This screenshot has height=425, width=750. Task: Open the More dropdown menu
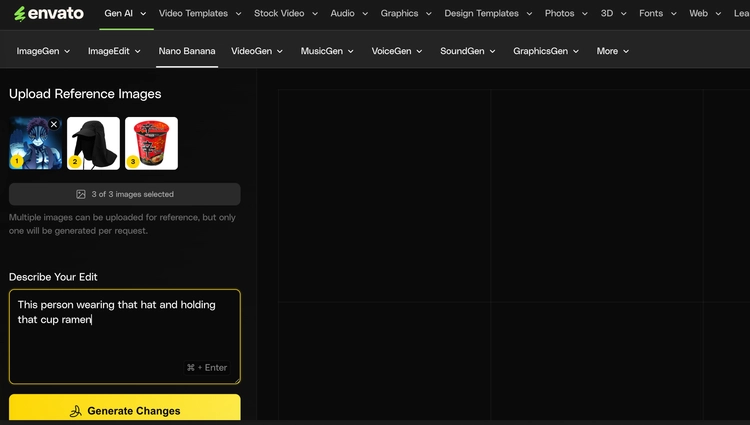point(612,51)
